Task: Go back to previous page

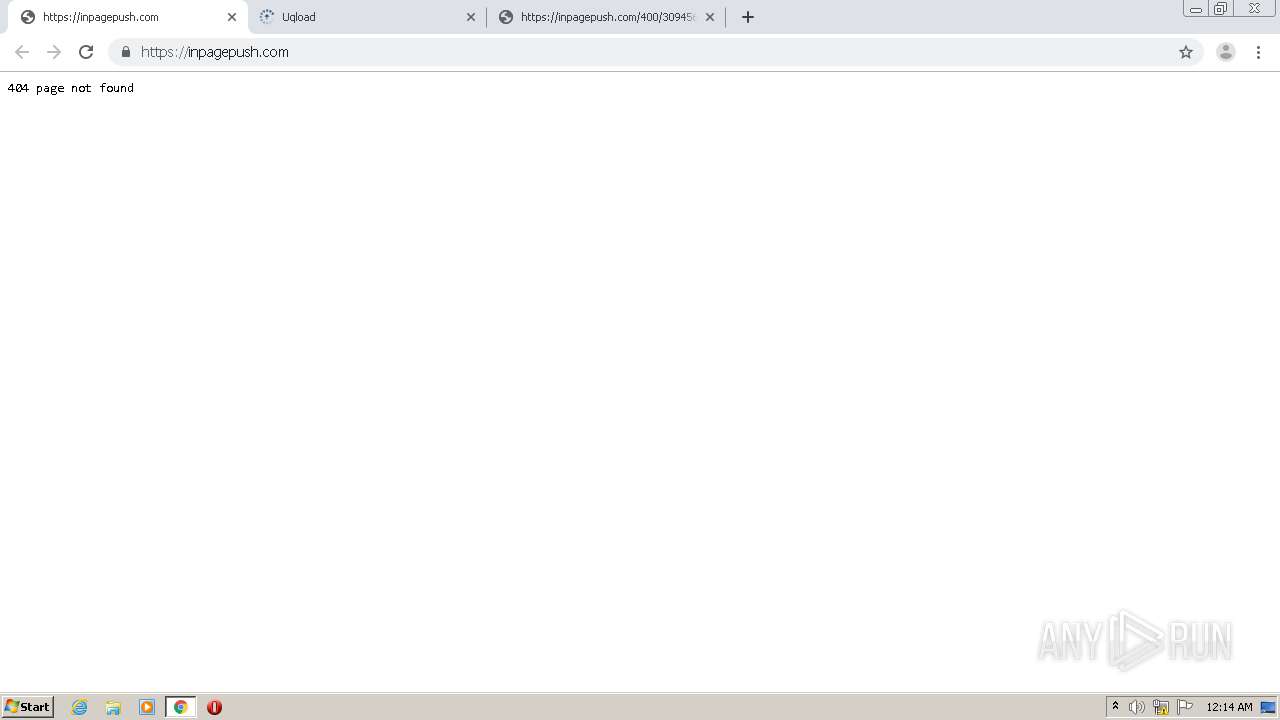Action: tap(22, 52)
